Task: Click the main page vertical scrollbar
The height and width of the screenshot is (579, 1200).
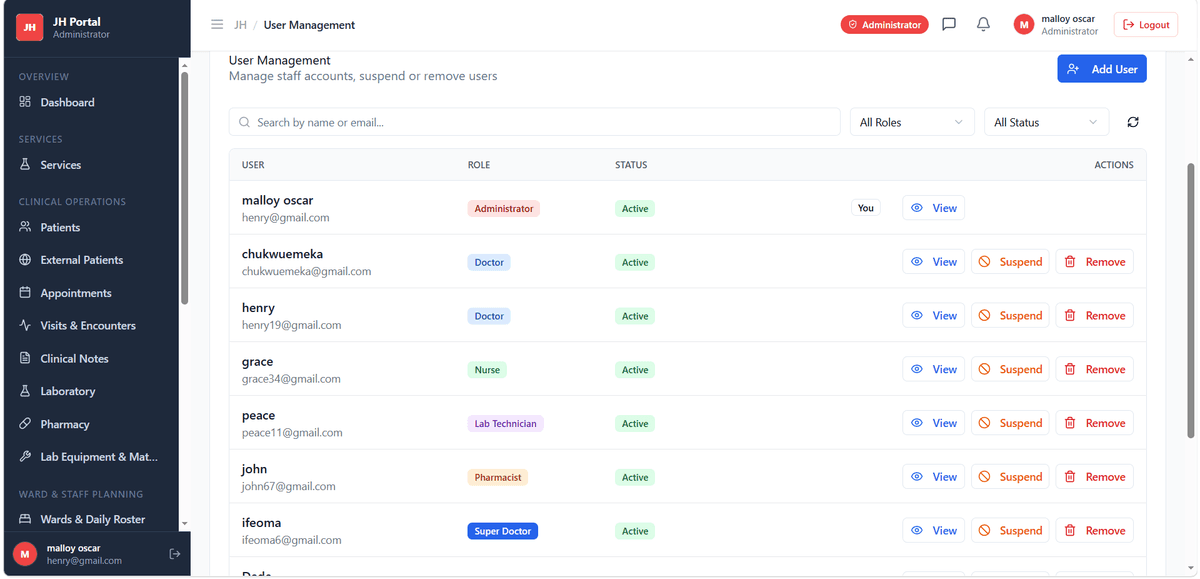Action: [x=1190, y=300]
